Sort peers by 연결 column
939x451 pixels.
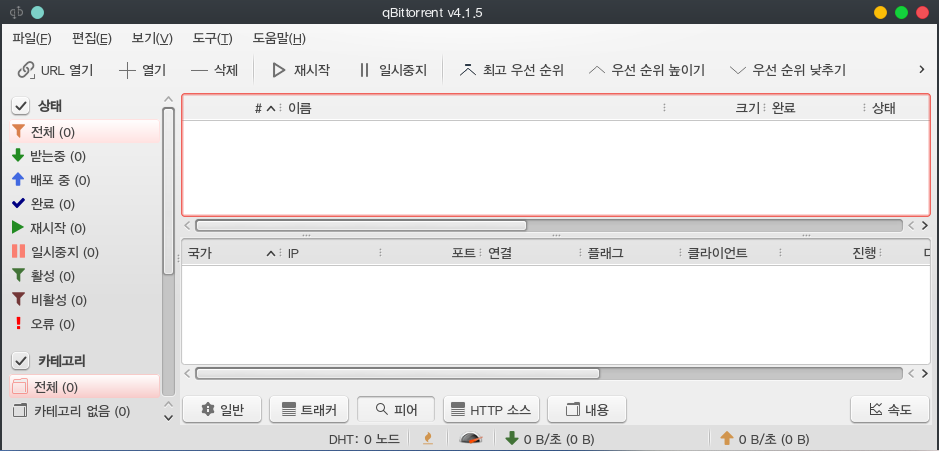tap(531, 253)
